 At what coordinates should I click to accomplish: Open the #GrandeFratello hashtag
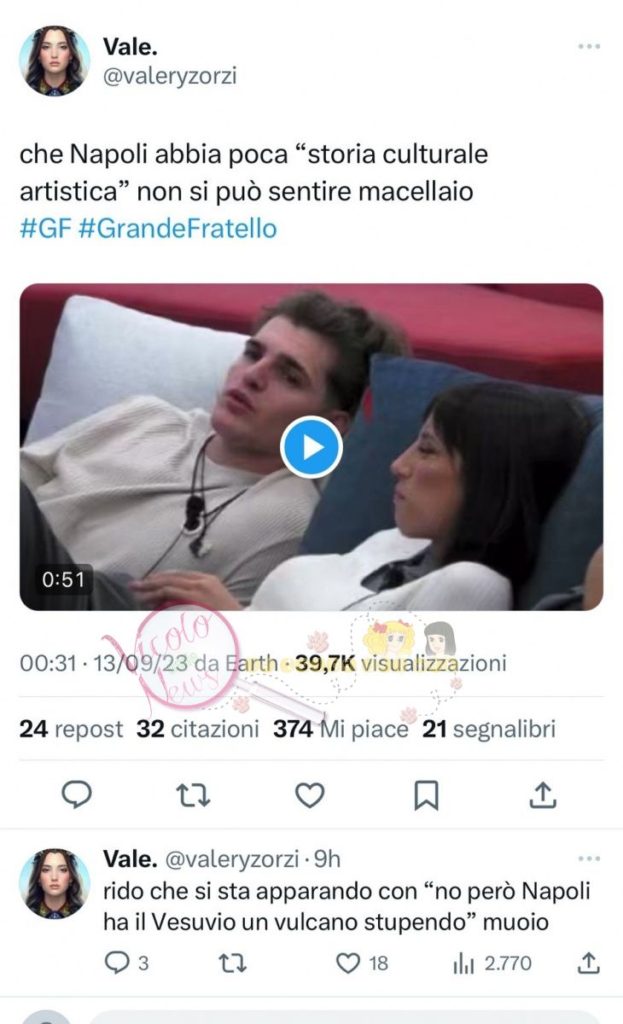(178, 229)
